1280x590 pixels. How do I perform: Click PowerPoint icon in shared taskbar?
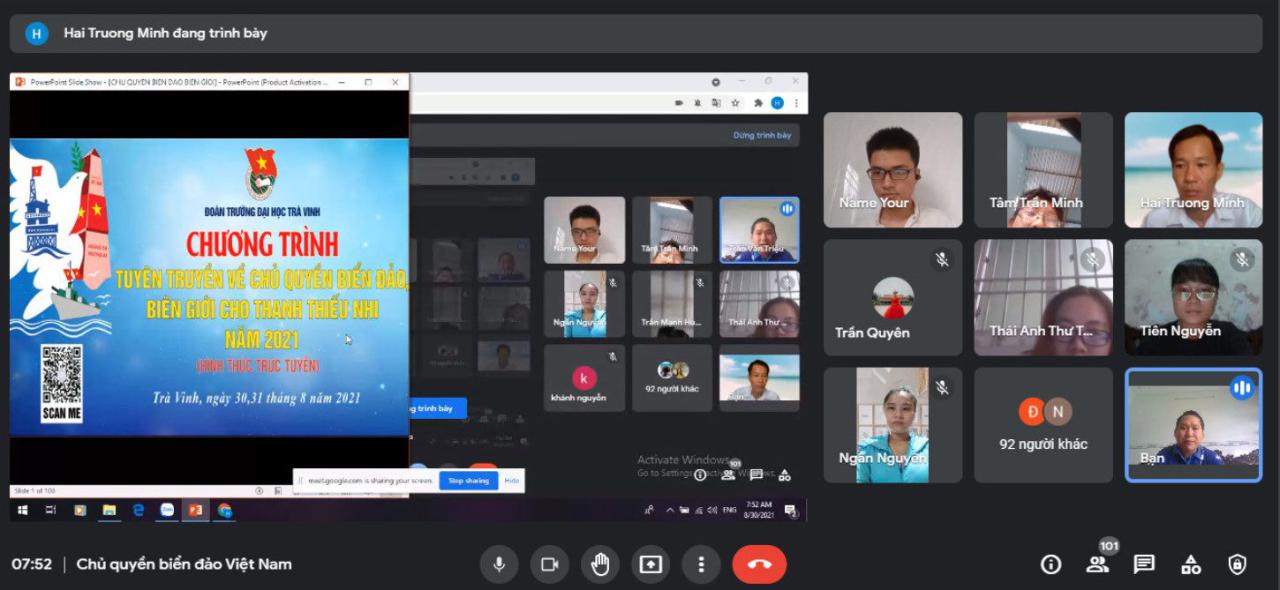tap(196, 510)
